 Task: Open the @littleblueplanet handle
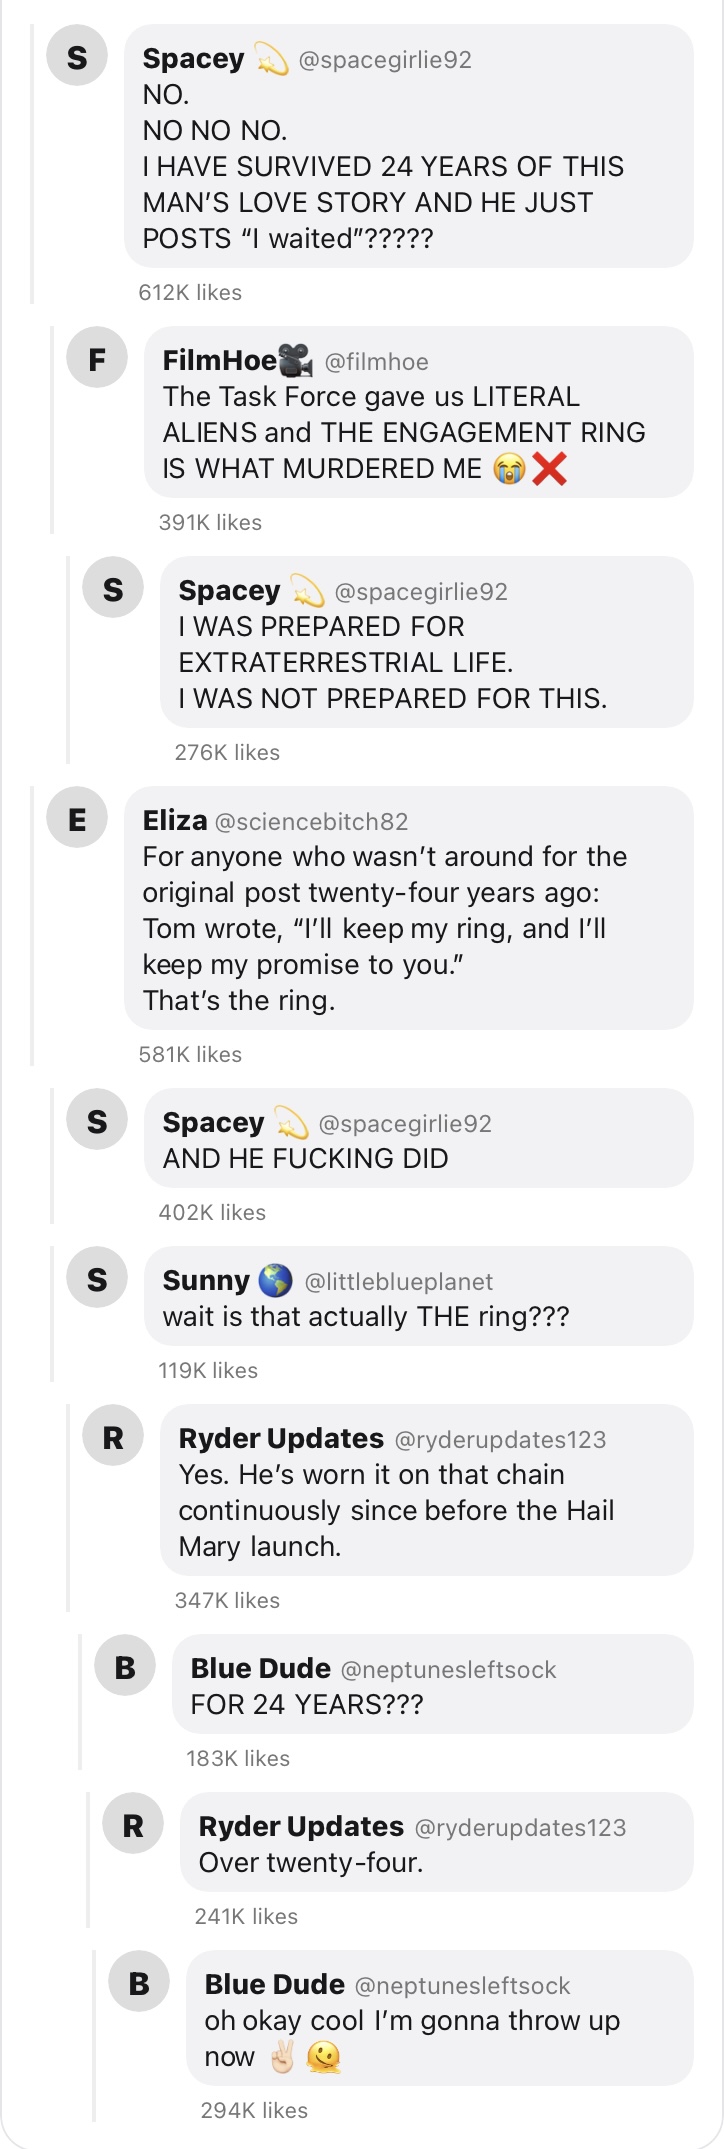tap(399, 1282)
